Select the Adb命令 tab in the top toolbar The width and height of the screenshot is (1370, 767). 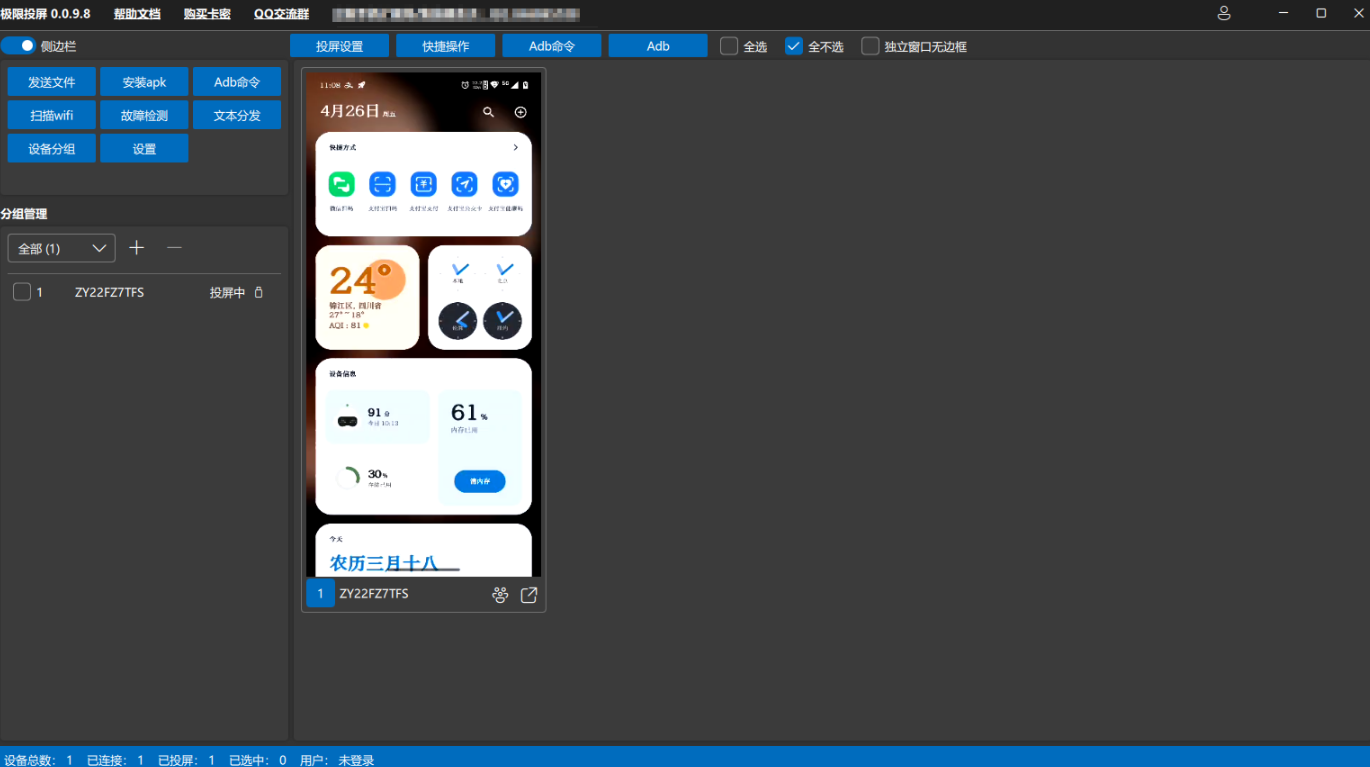coord(552,46)
